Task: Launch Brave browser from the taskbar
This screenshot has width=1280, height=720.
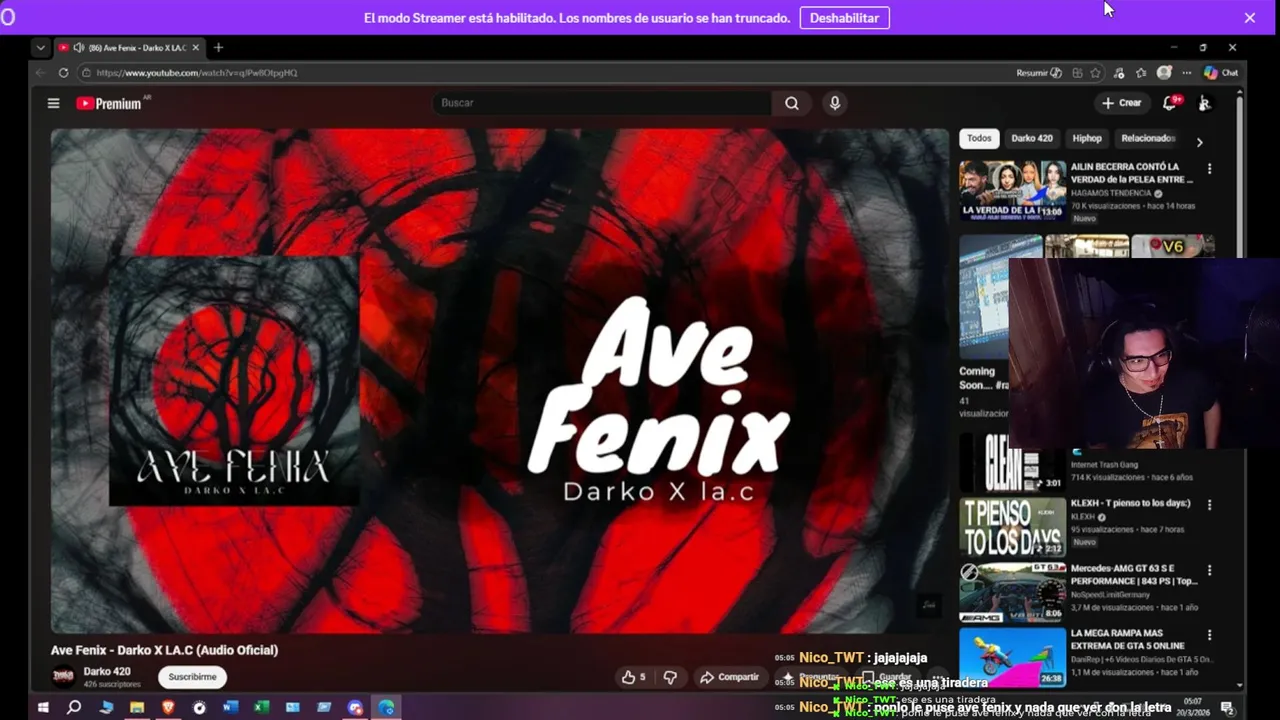Action: 168,708
